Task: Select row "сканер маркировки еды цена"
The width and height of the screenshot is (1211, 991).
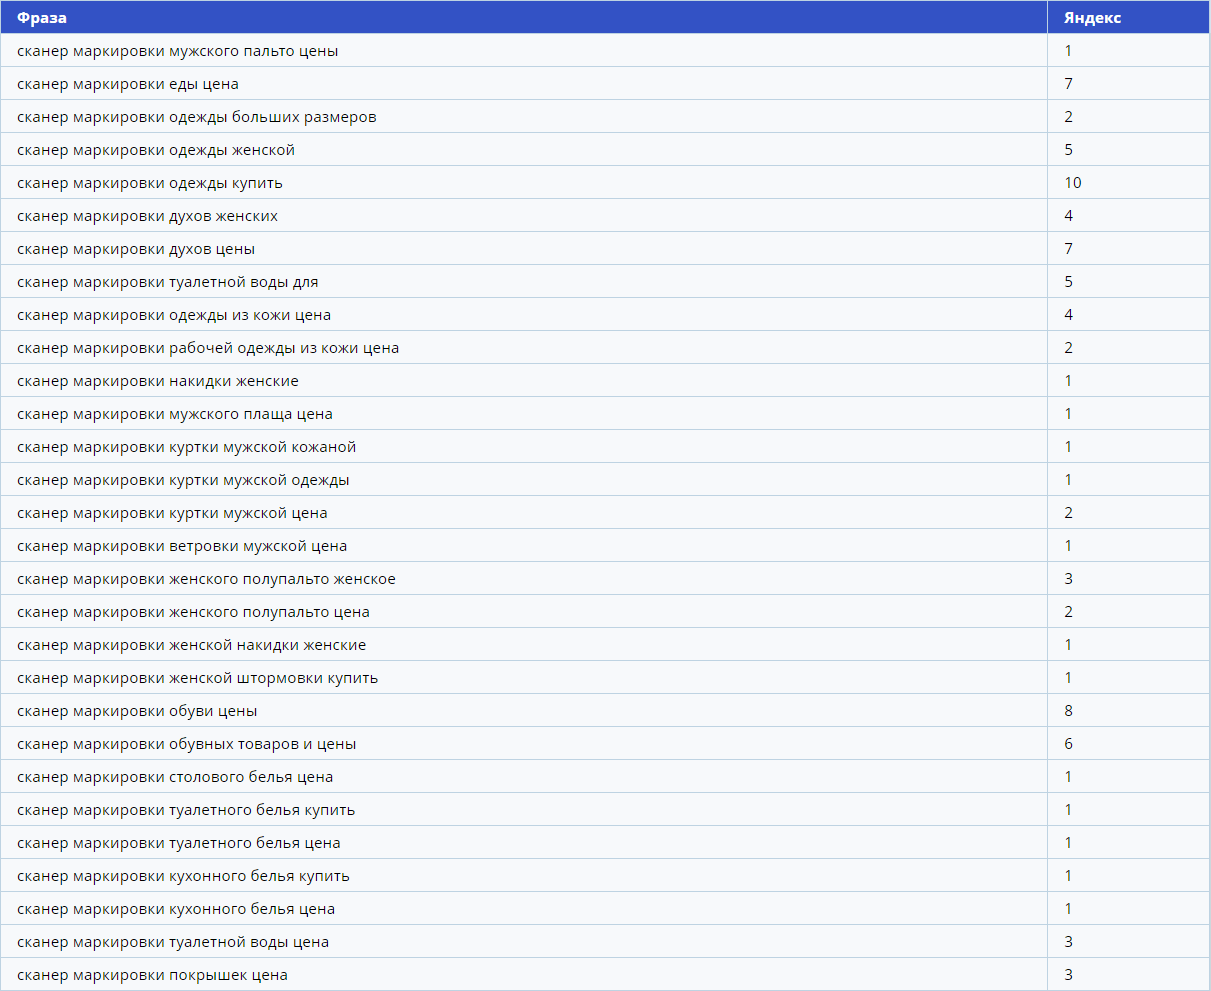Action: pyautogui.click(x=605, y=84)
